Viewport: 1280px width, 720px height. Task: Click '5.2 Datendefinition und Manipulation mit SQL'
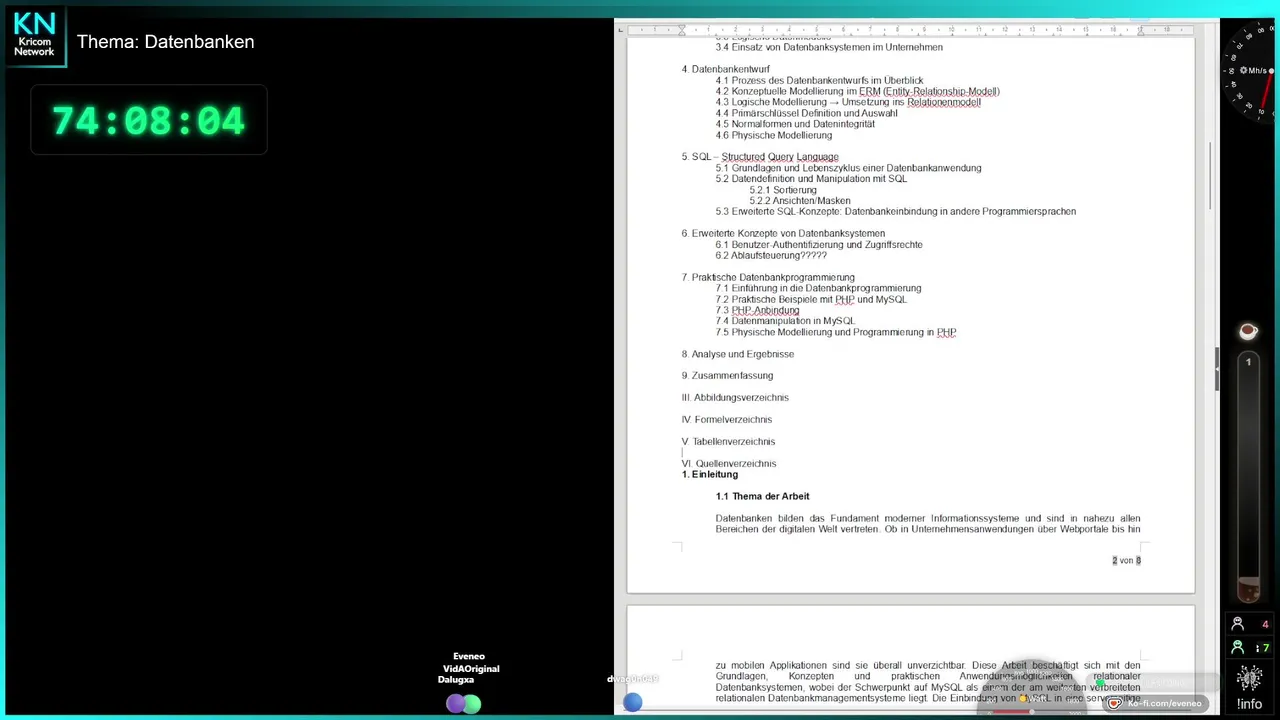click(x=811, y=179)
